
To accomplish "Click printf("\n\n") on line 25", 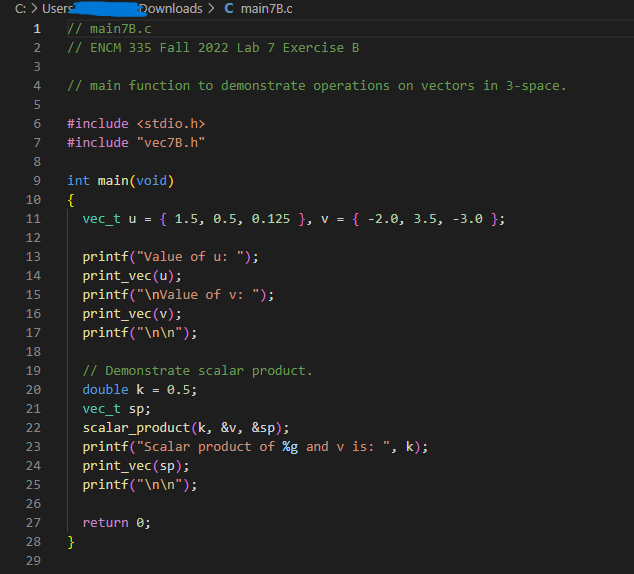I will pyautogui.click(x=140, y=485).
